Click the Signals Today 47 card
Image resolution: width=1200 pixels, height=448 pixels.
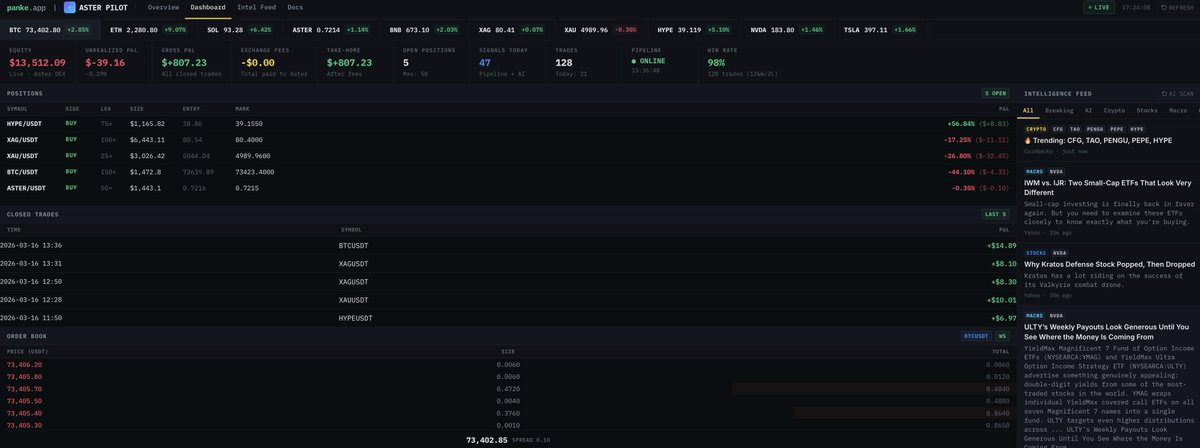pyautogui.click(x=509, y=61)
